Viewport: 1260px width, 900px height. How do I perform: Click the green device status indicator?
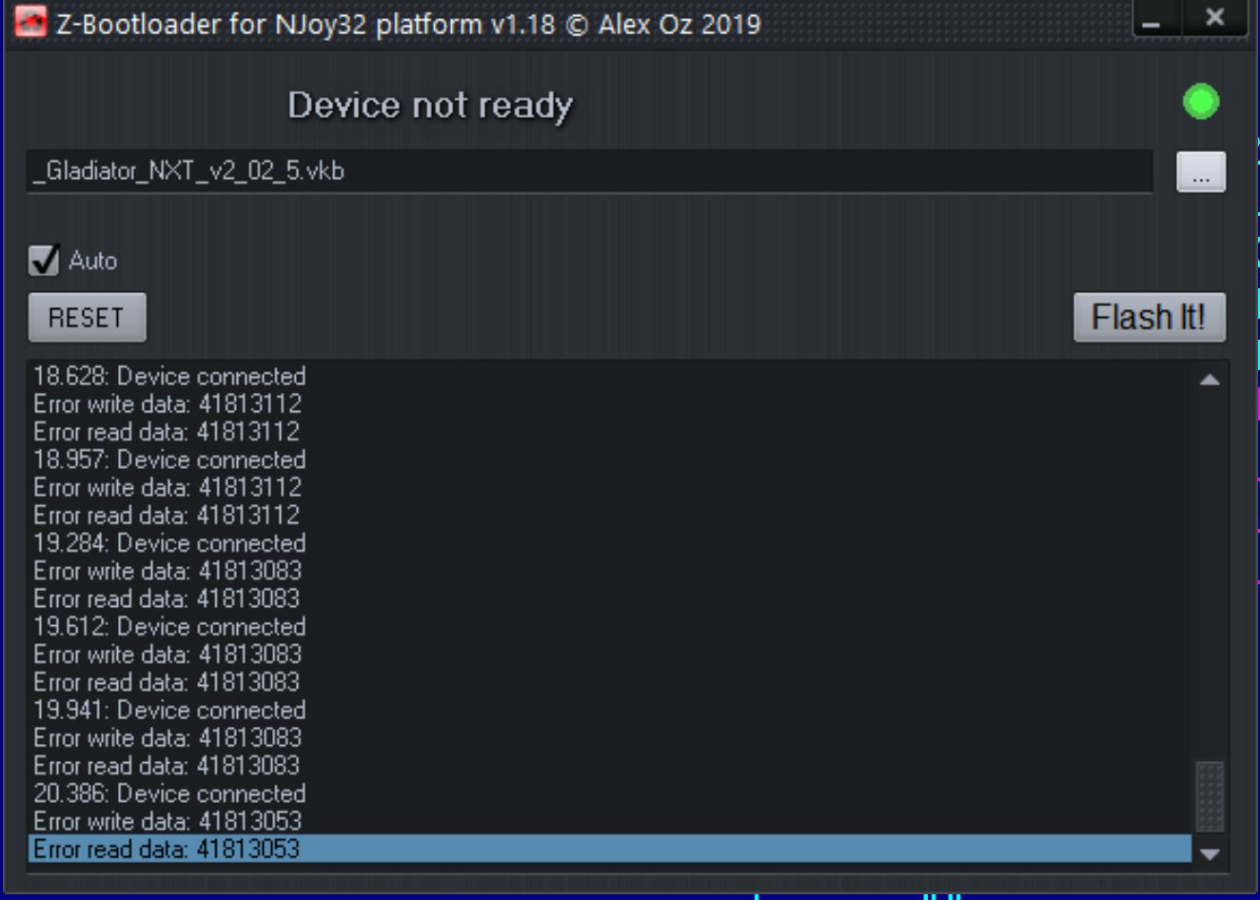point(1201,102)
